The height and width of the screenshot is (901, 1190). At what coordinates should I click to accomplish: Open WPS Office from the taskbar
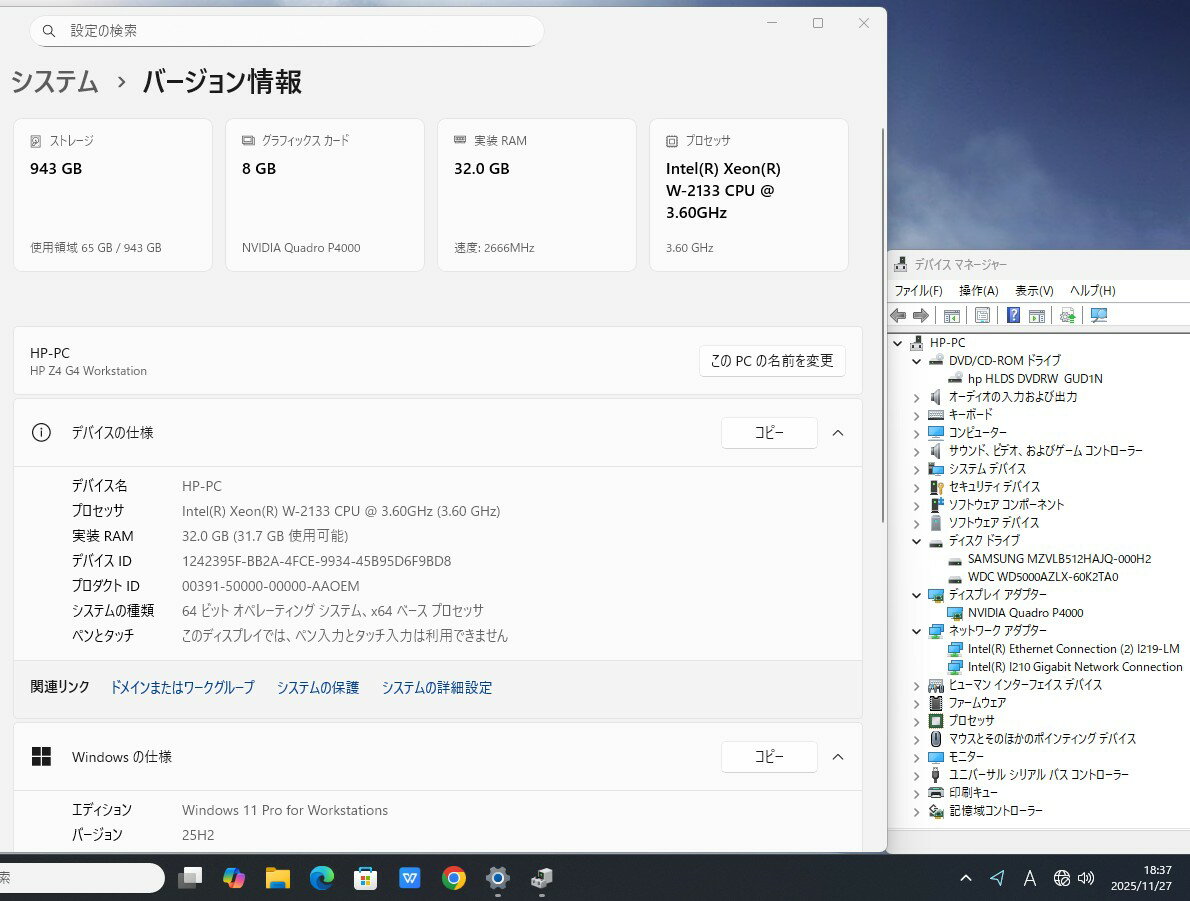pos(410,878)
